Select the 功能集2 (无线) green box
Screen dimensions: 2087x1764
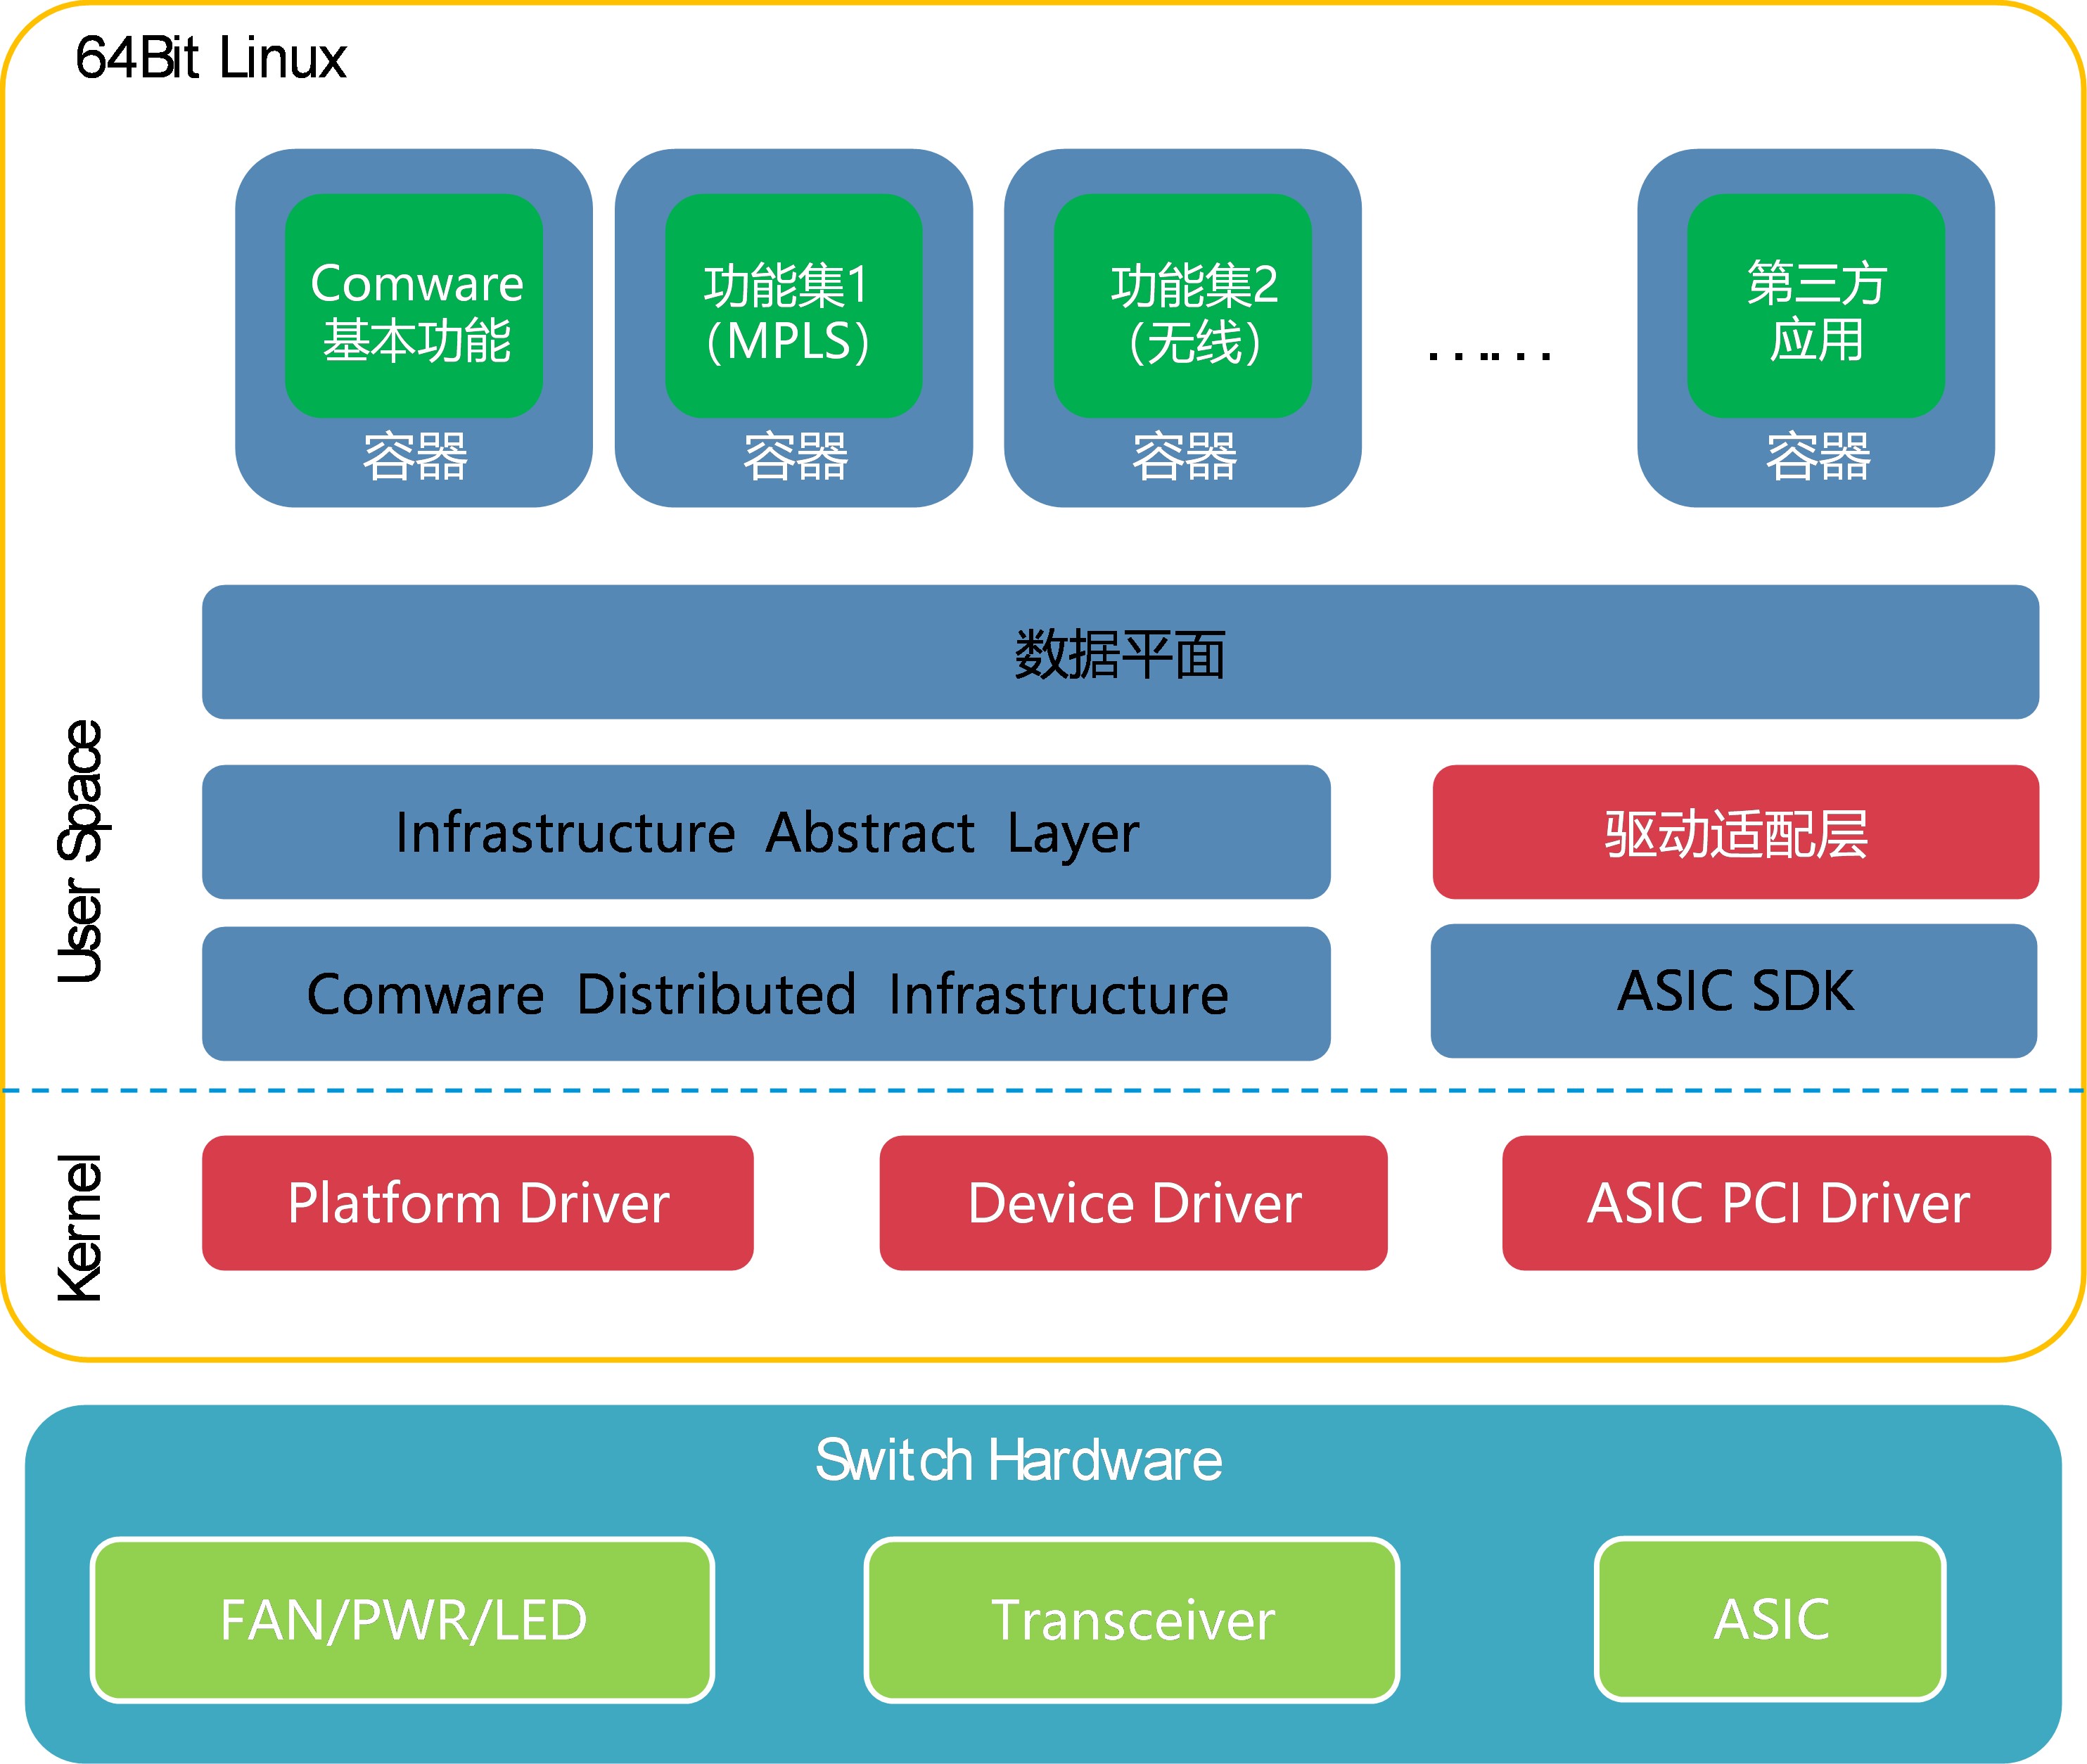(1183, 306)
